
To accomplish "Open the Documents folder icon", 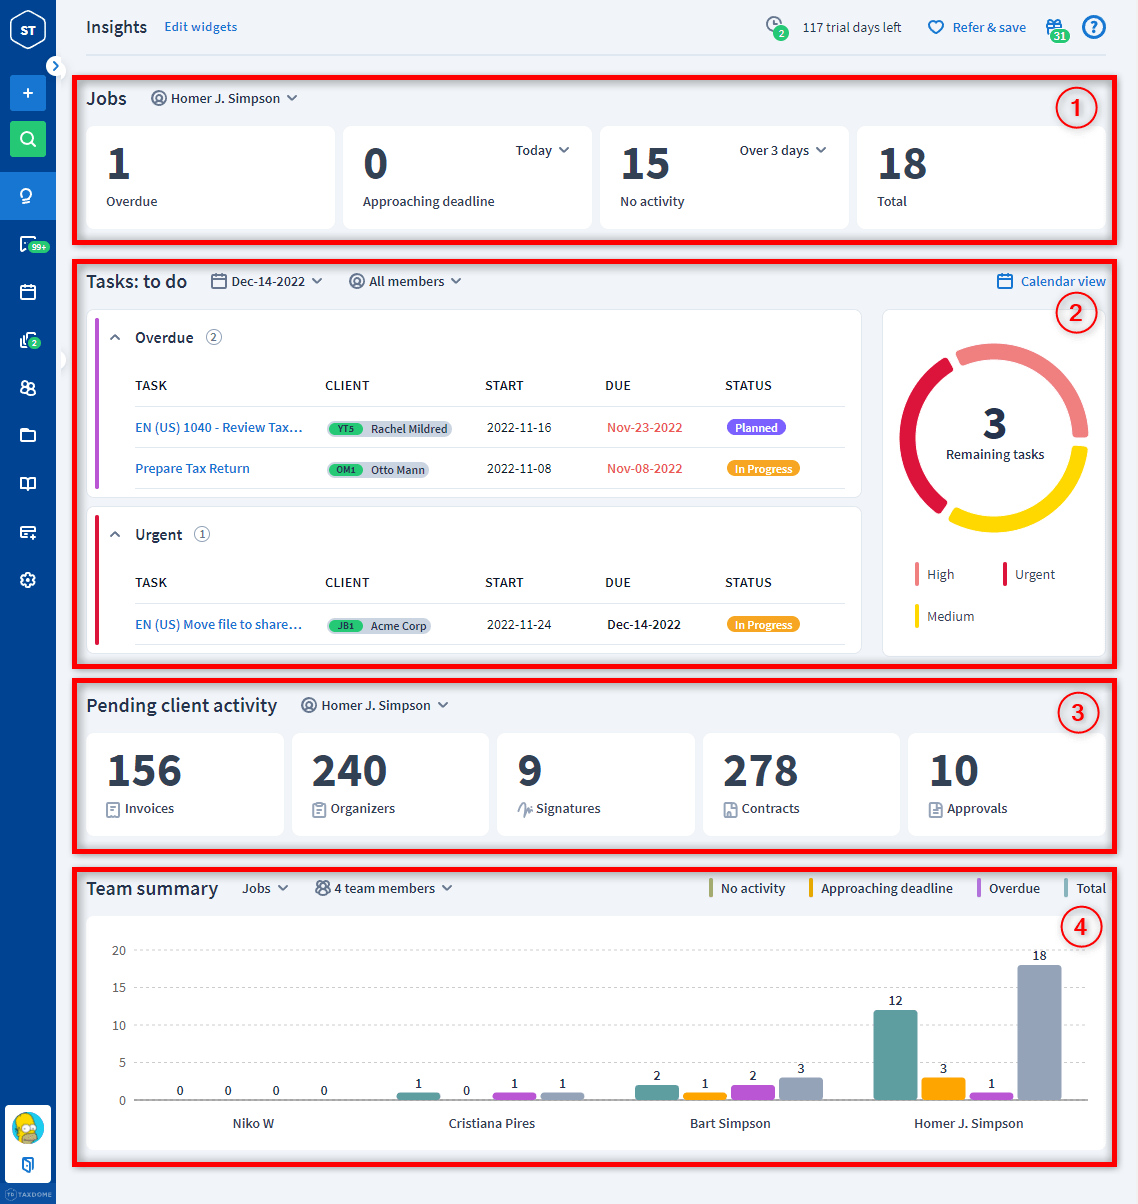I will (x=27, y=435).
